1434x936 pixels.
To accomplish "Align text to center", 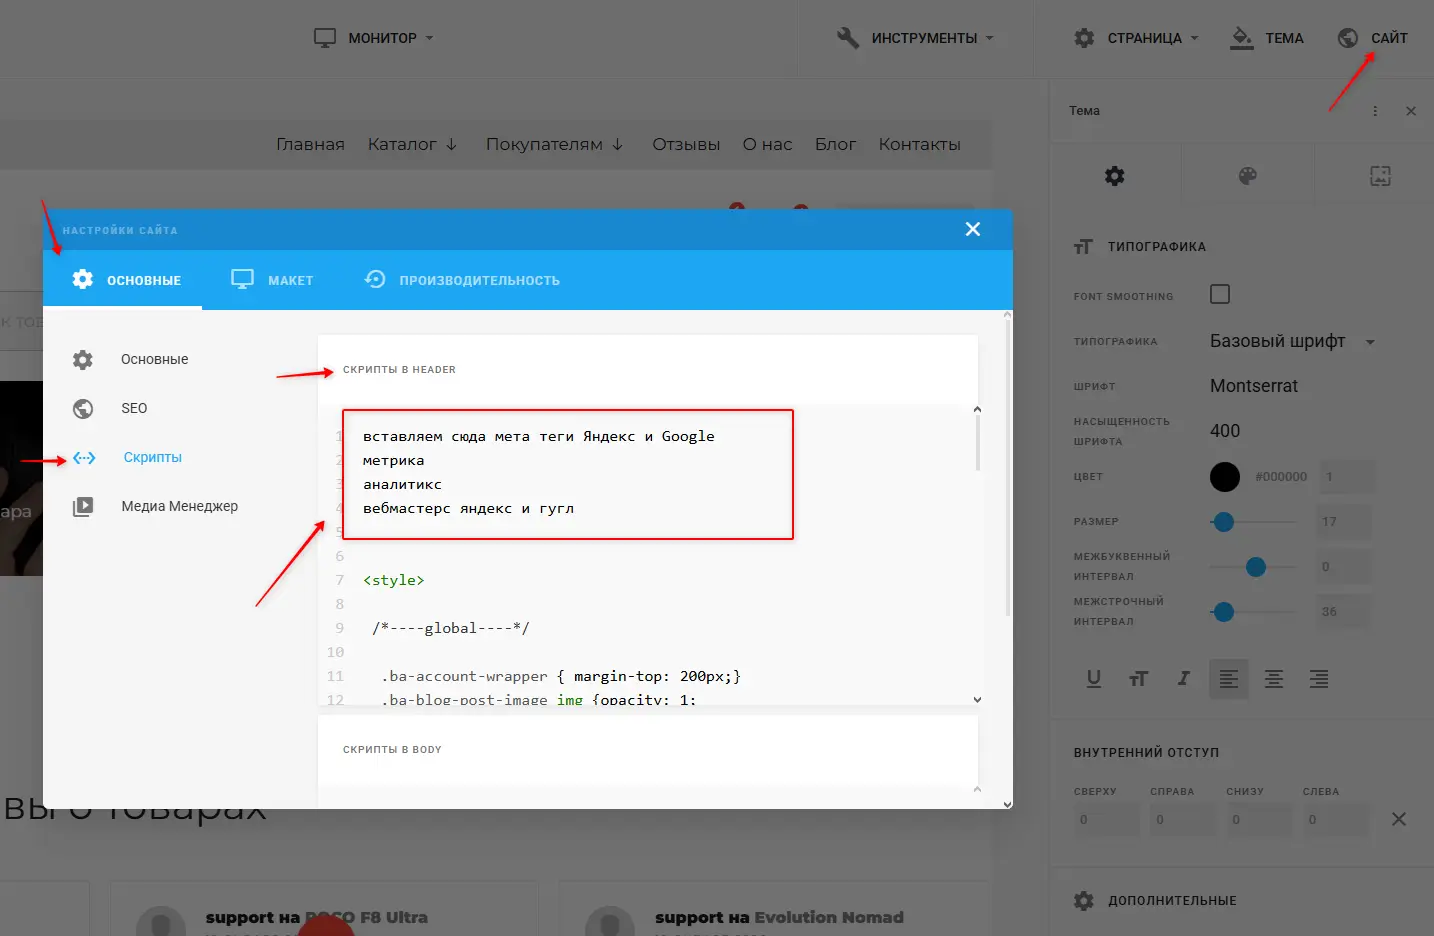I will coord(1273,679).
